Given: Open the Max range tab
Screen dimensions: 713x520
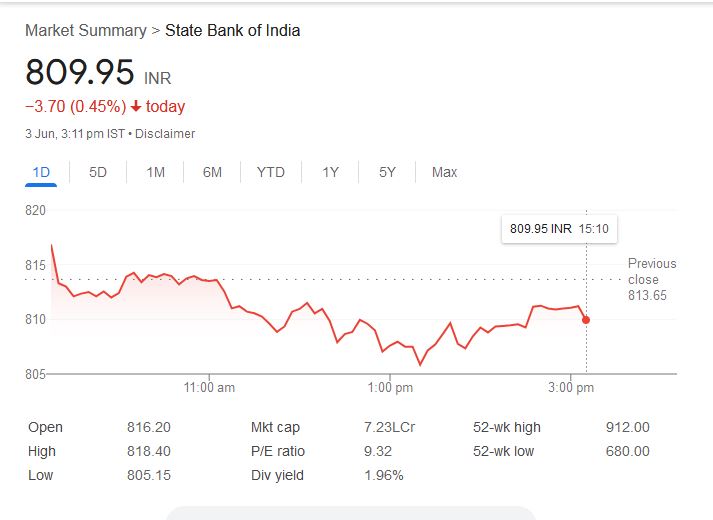Looking at the screenshot, I should (x=444, y=172).
